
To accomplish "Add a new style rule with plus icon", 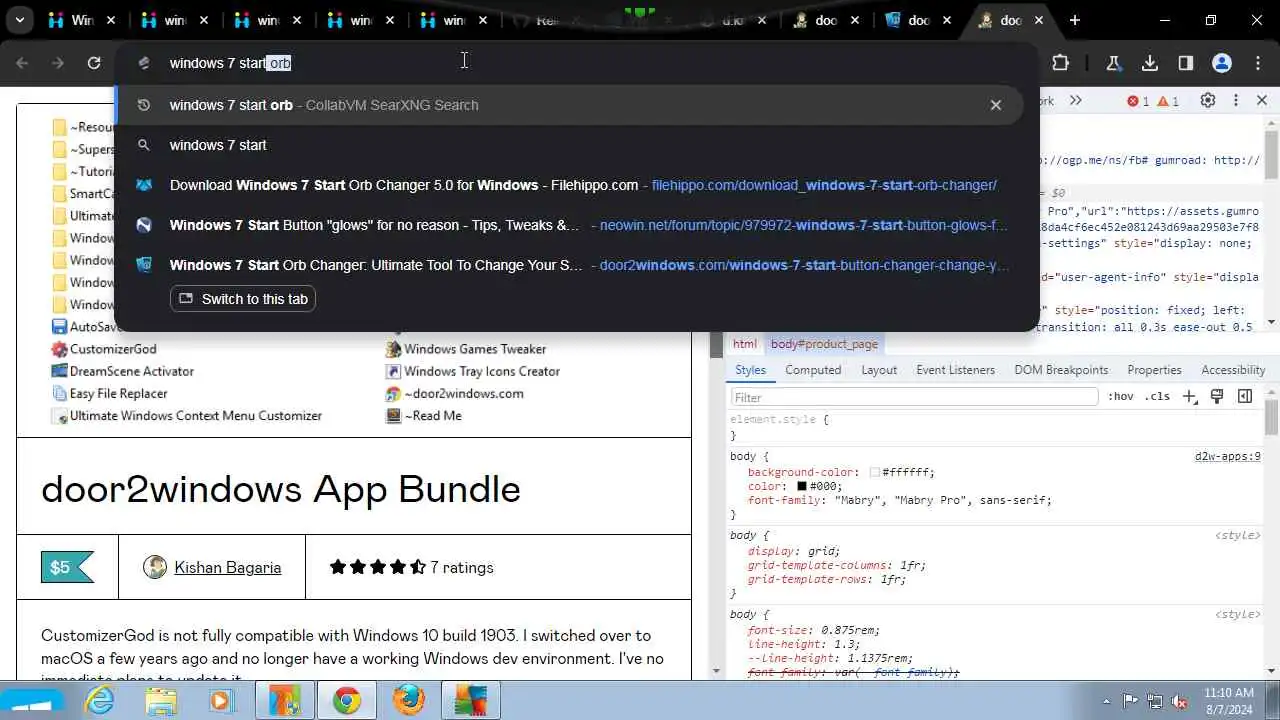I will [x=1189, y=397].
